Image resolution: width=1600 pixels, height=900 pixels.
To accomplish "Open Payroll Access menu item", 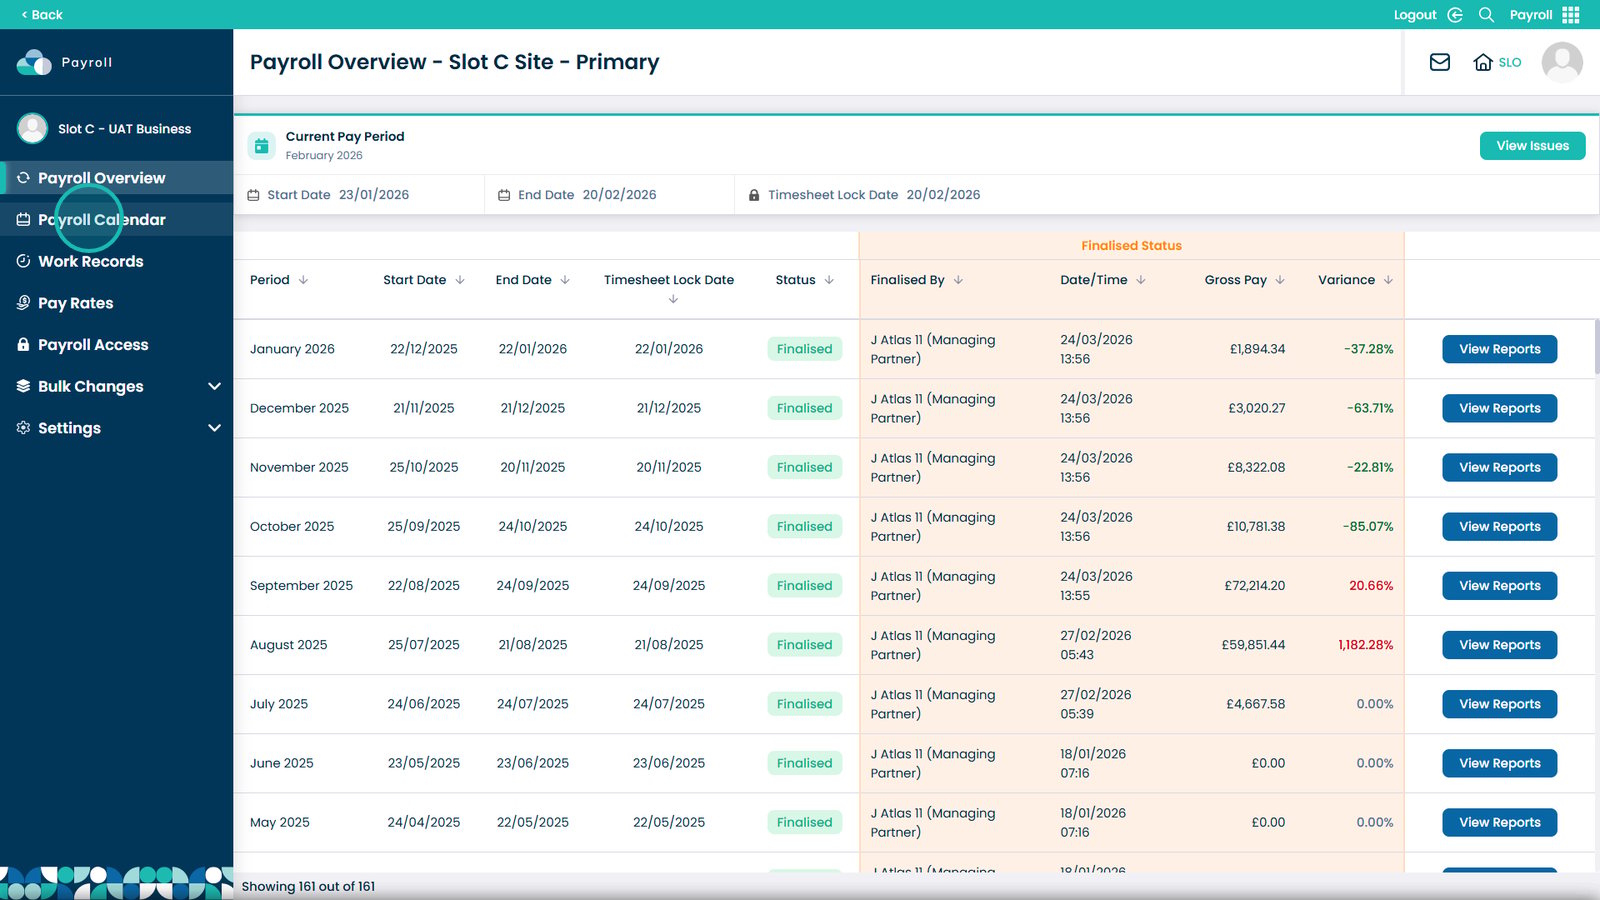I will point(116,344).
